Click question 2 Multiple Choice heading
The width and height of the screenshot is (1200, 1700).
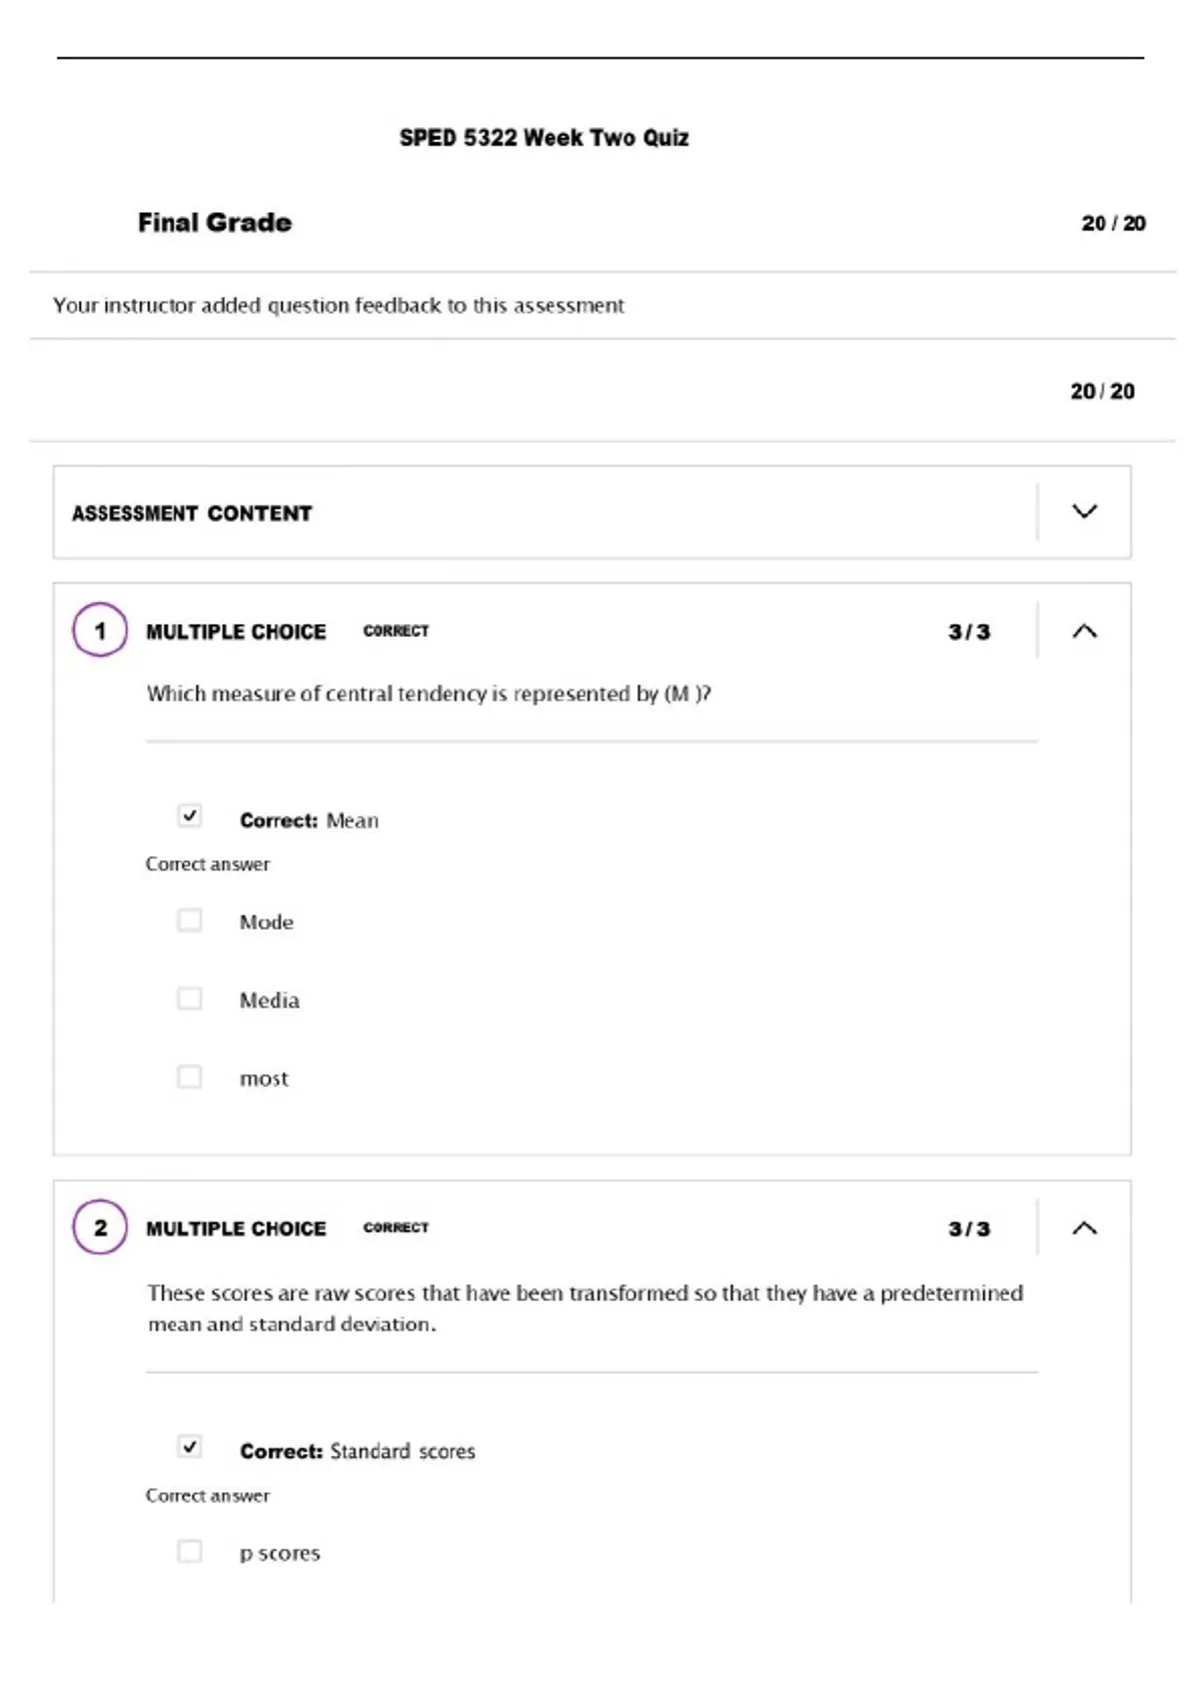236,1229
